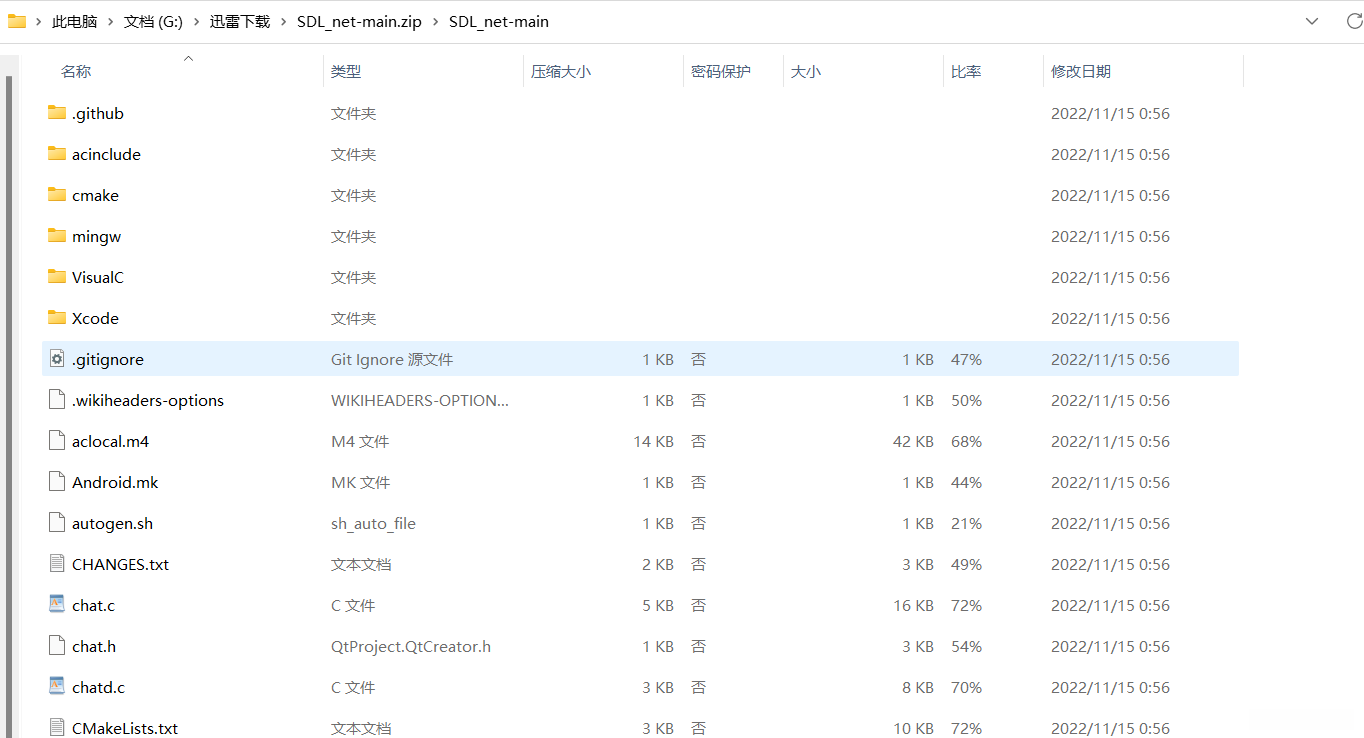This screenshot has height=738, width=1364.
Task: Click the autogen.sh file icon
Action: 57,523
